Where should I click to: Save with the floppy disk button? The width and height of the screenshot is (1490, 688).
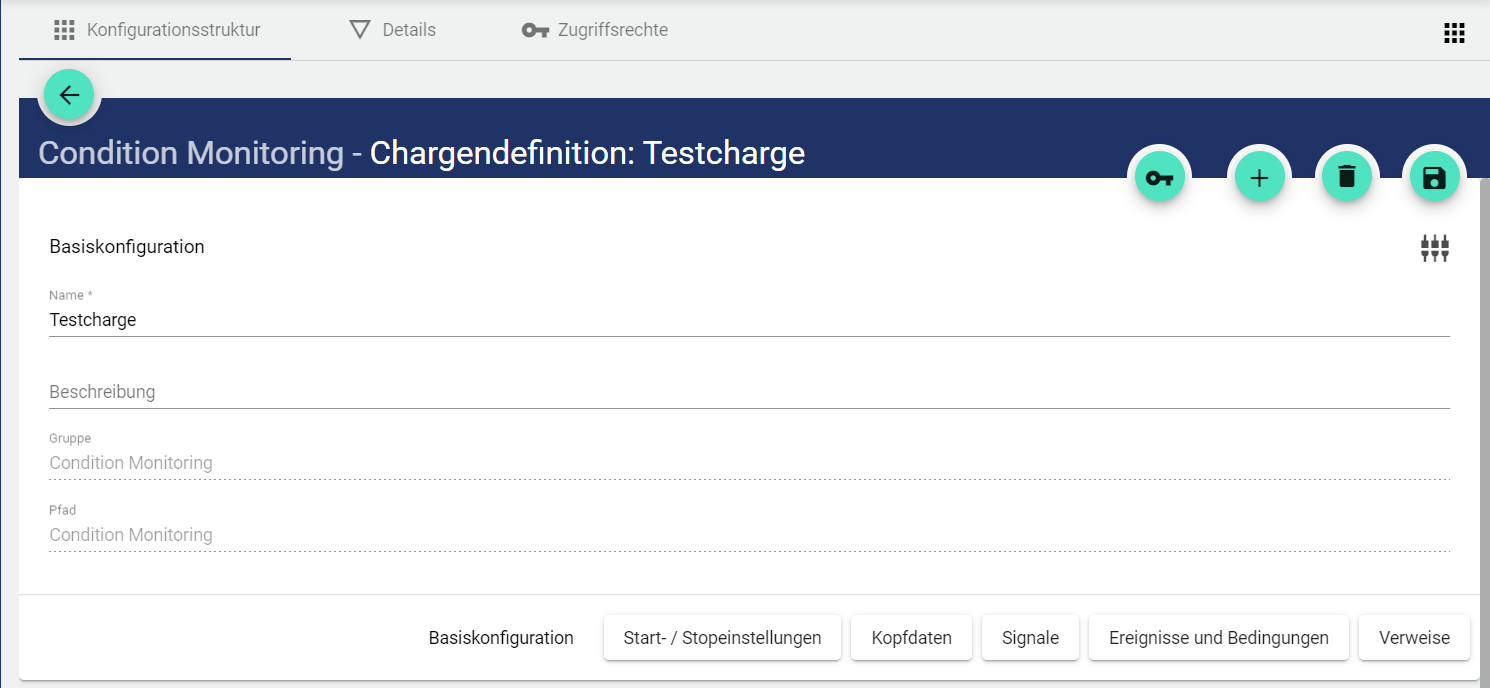point(1434,178)
